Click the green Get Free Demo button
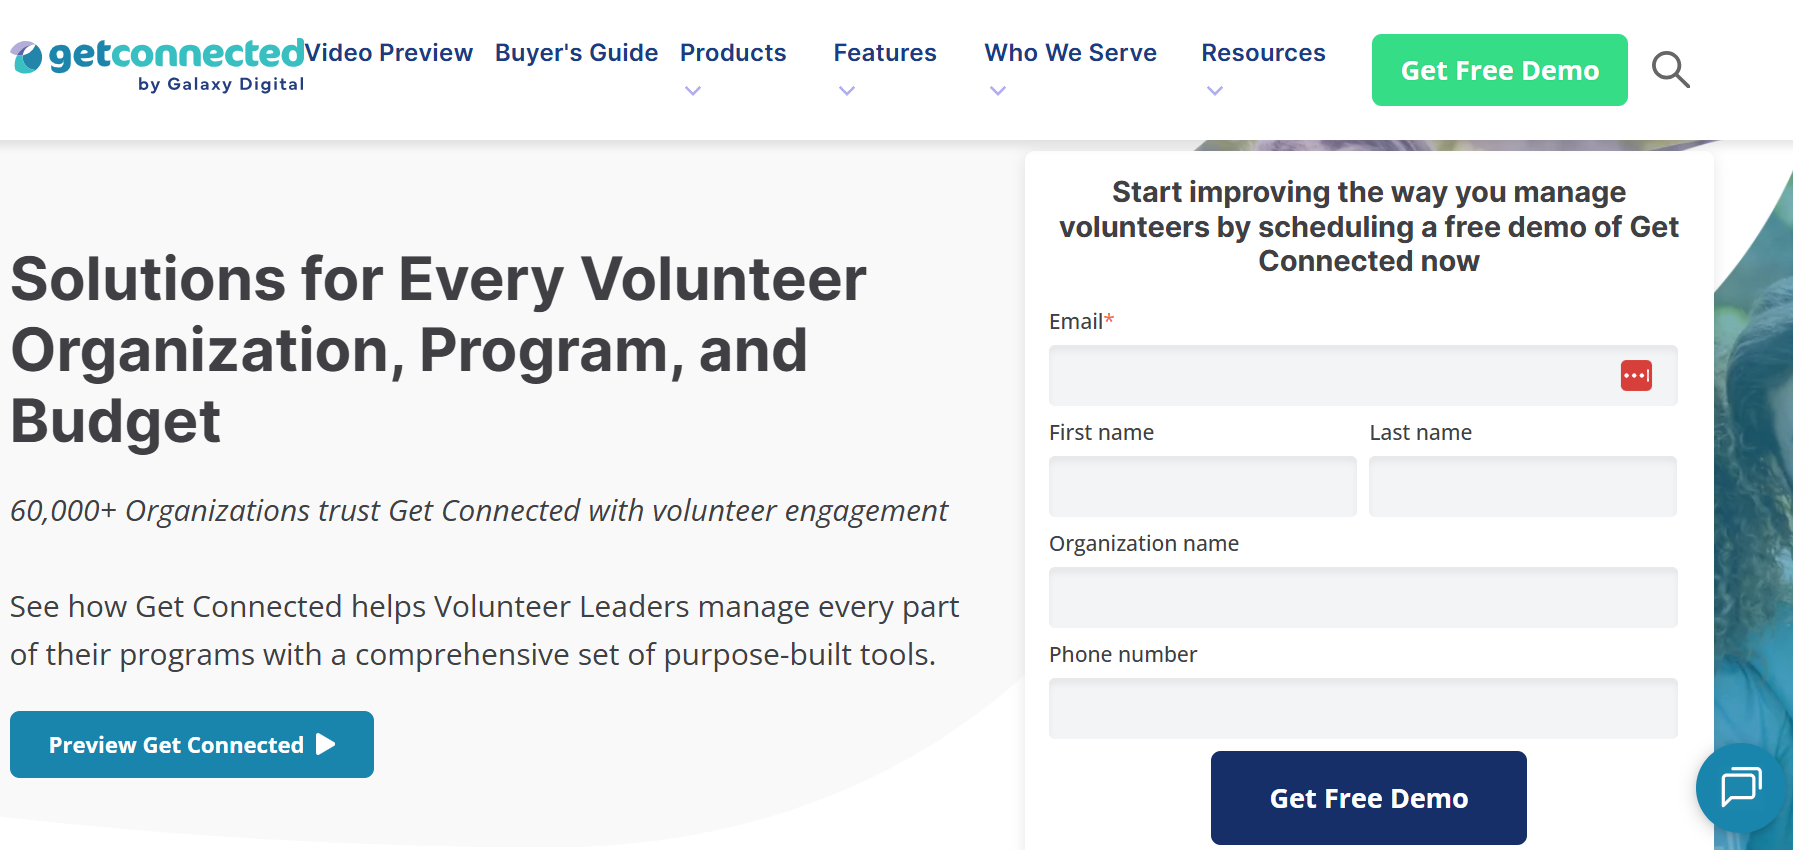The image size is (1793, 850). [1499, 70]
